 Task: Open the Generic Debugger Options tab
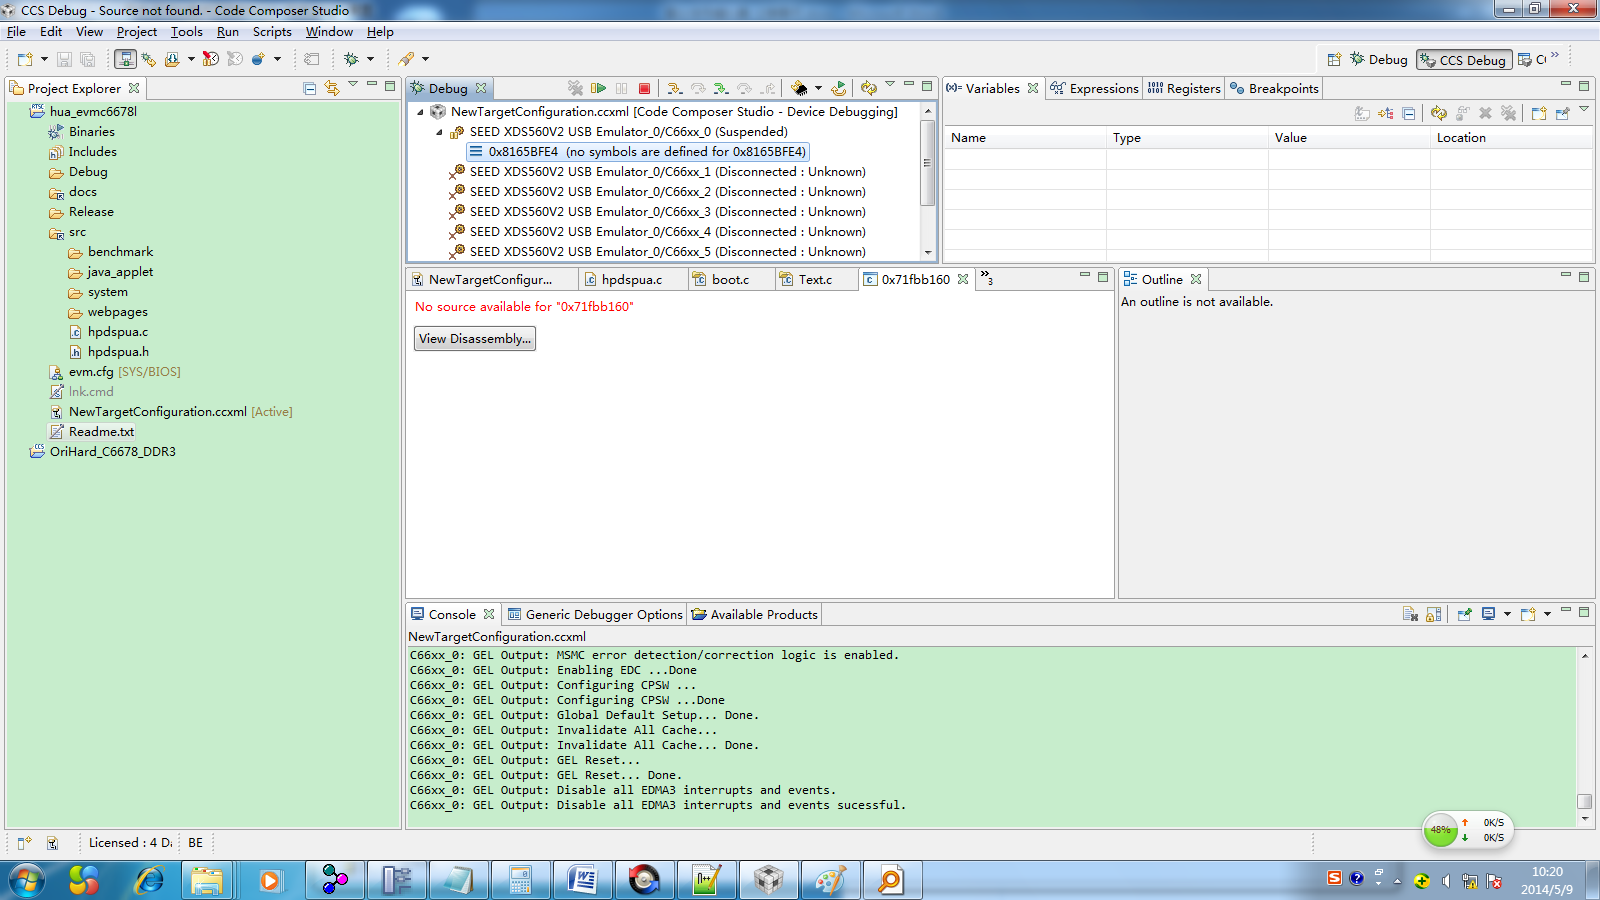pyautogui.click(x=595, y=614)
